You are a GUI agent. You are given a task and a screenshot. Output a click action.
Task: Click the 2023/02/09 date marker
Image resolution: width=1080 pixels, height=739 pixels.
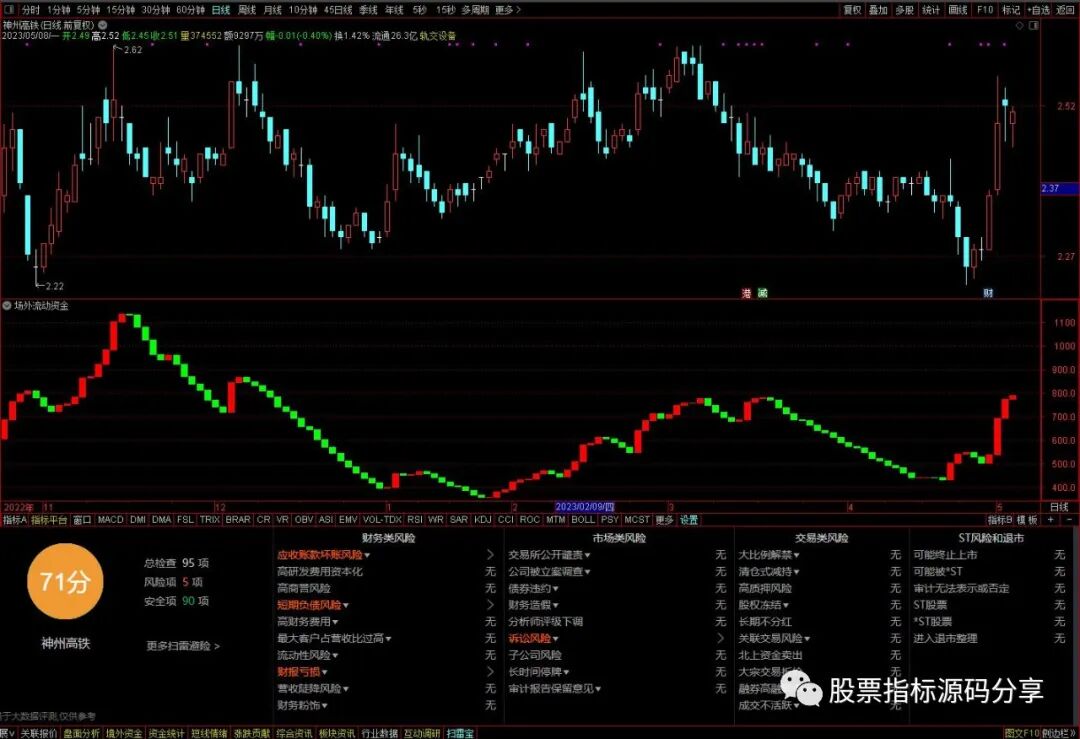point(585,508)
